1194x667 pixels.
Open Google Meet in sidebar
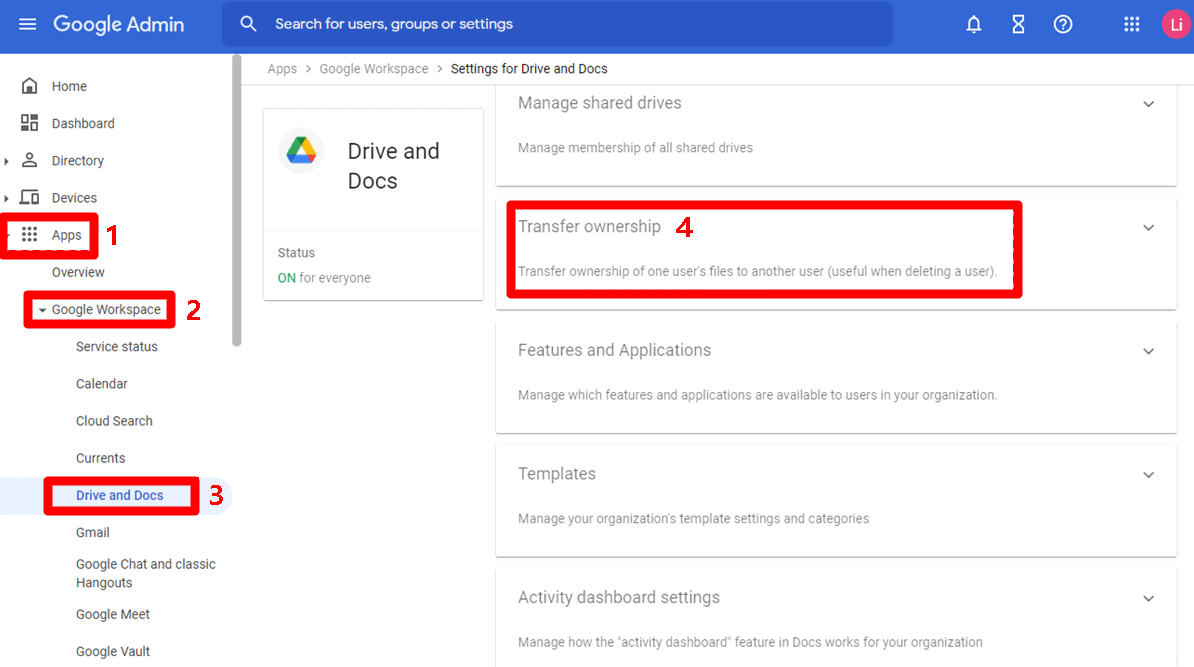point(113,614)
